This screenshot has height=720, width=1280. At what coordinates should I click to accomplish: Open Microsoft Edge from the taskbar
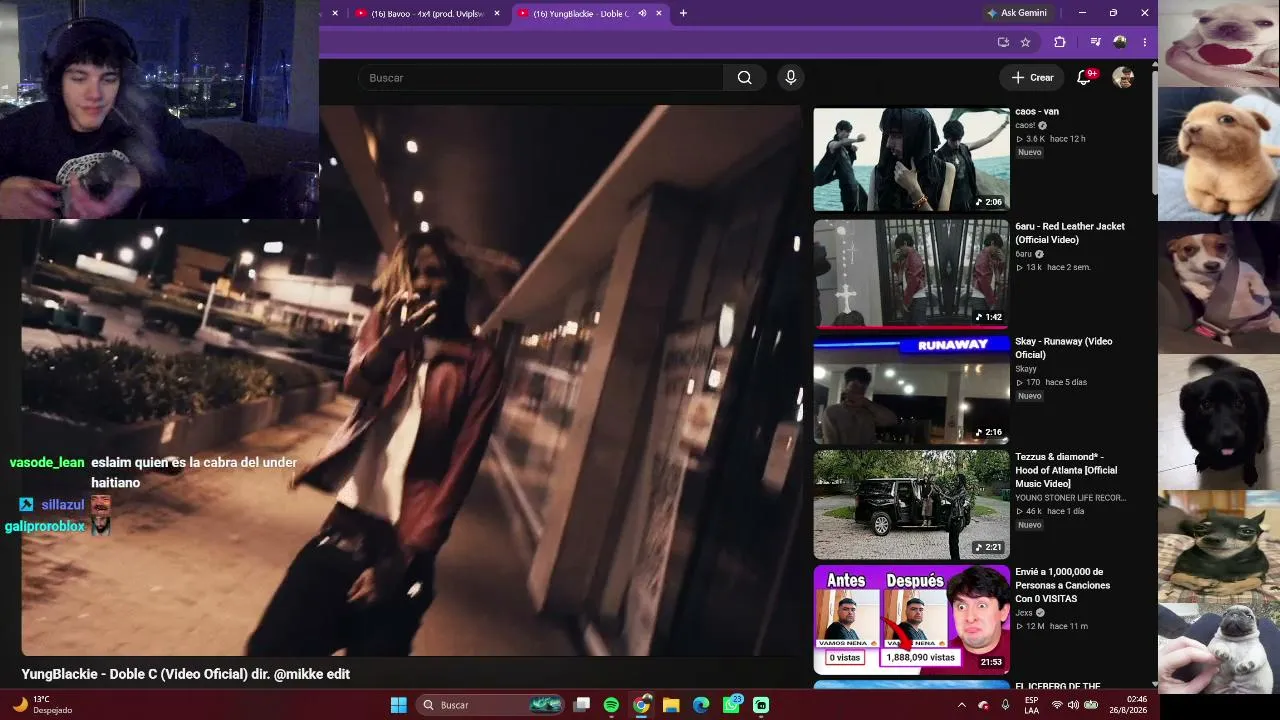701,705
